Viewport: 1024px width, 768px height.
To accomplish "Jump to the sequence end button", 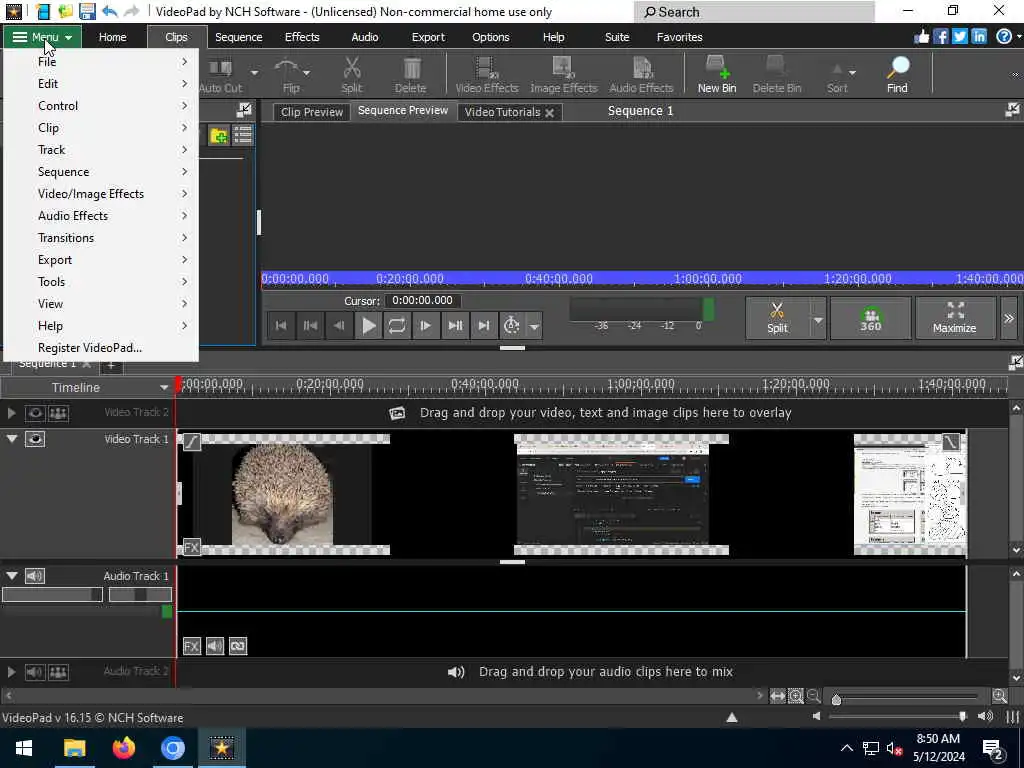I will 484,325.
